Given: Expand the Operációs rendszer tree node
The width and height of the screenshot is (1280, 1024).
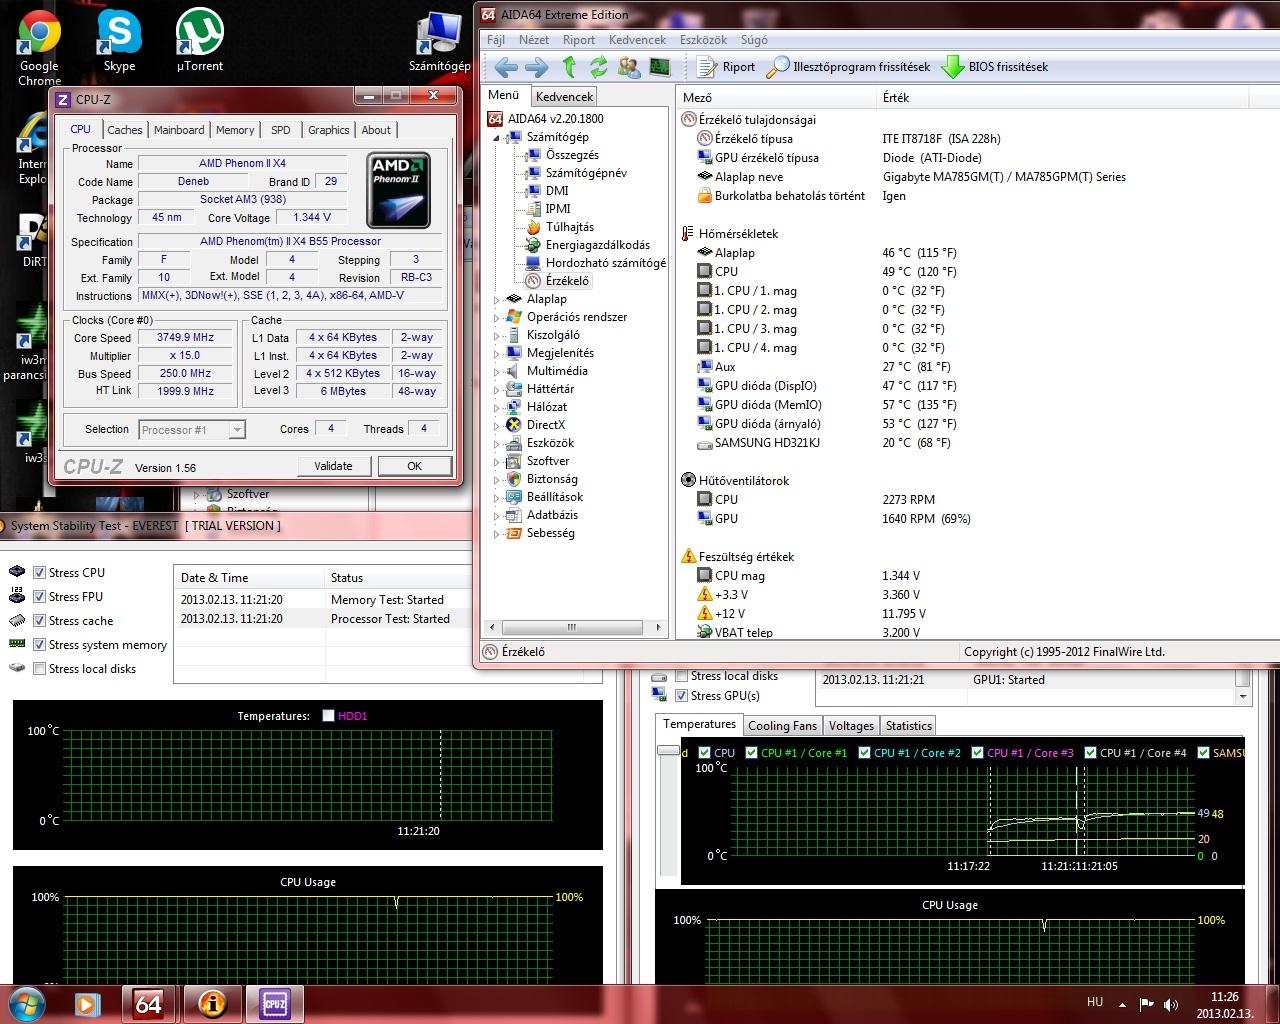Looking at the screenshot, I should click(x=496, y=317).
